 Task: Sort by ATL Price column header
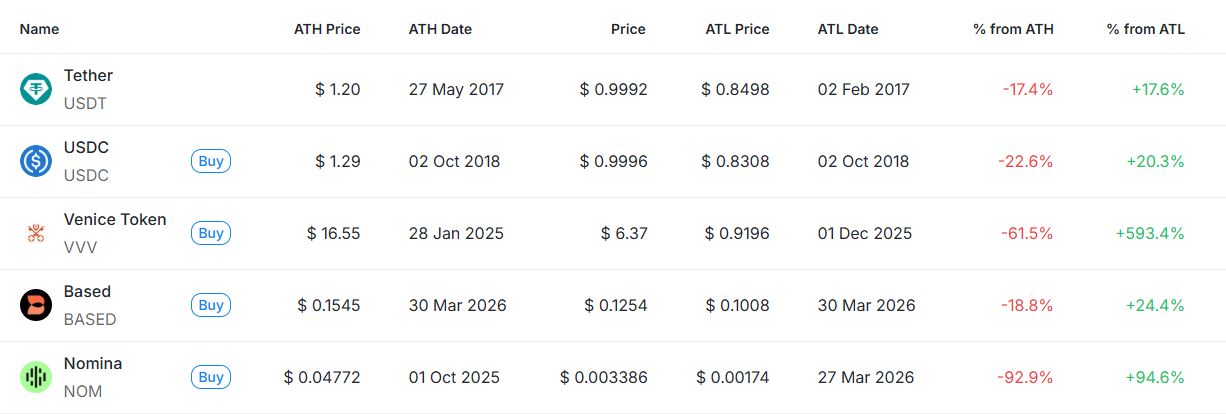(x=737, y=29)
